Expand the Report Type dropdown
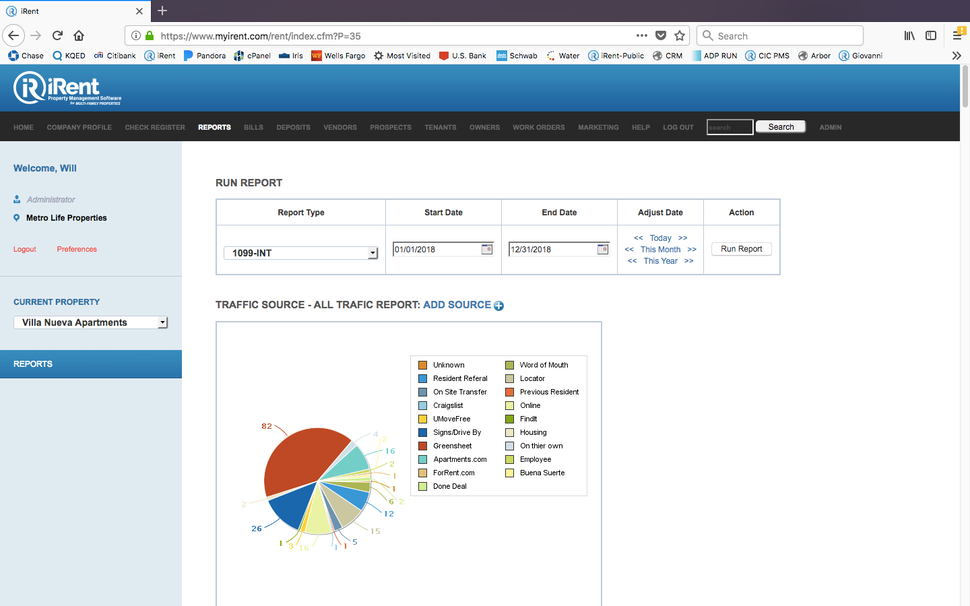Viewport: 970px width, 606px height. coord(301,253)
